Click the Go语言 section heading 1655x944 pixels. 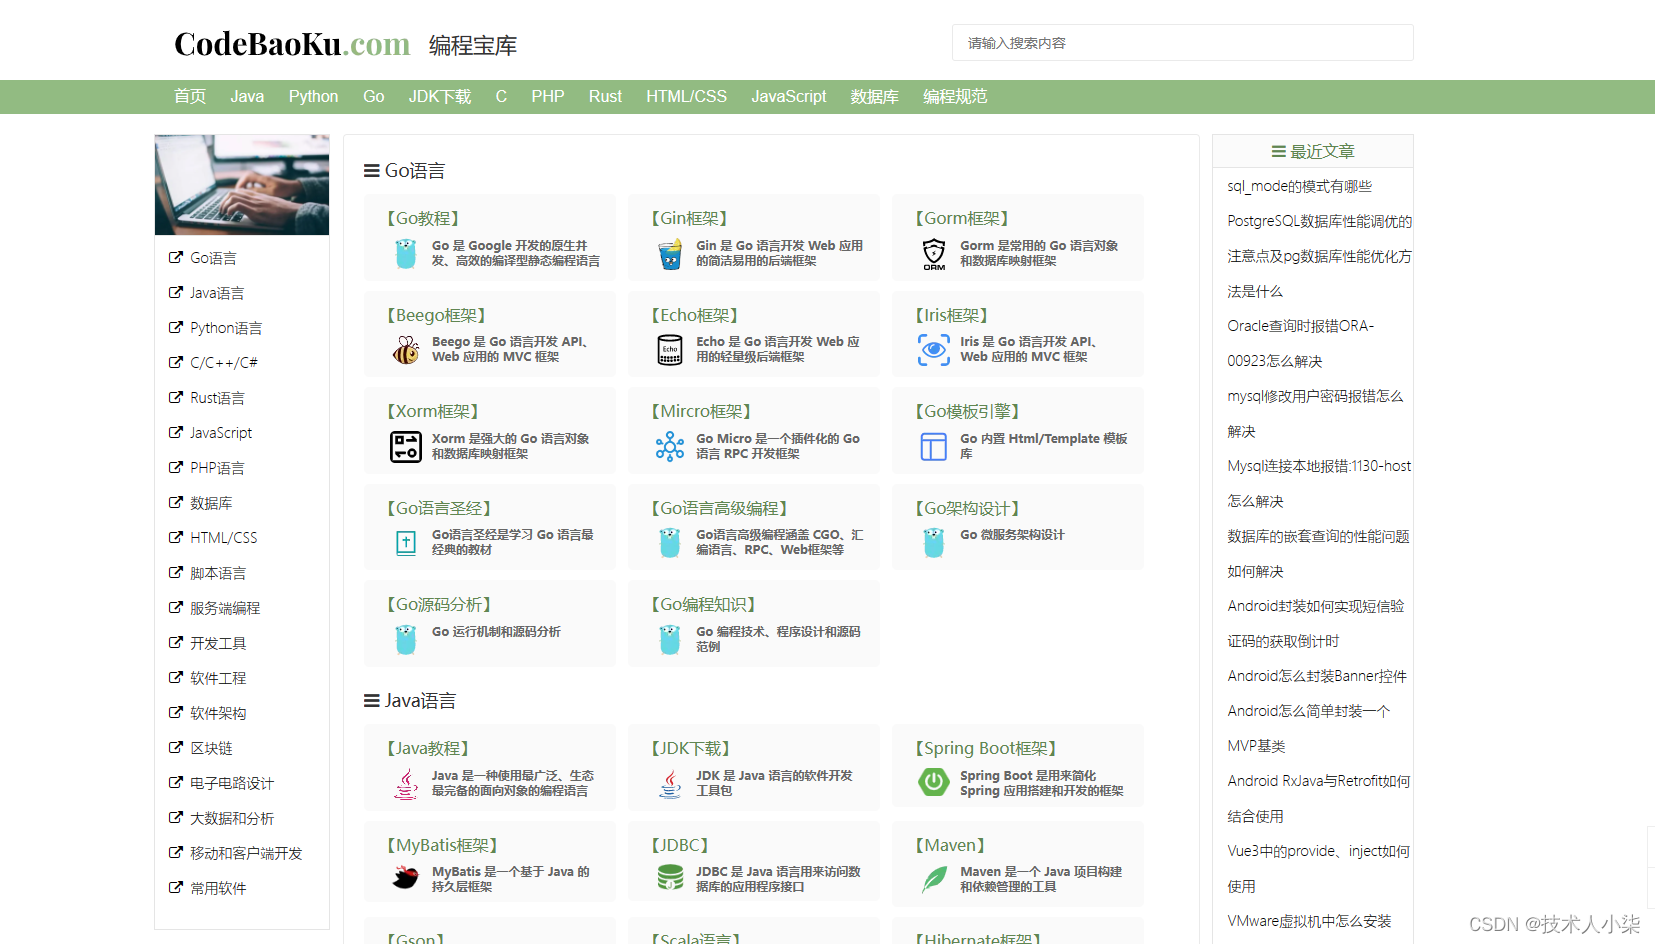[x=404, y=171]
